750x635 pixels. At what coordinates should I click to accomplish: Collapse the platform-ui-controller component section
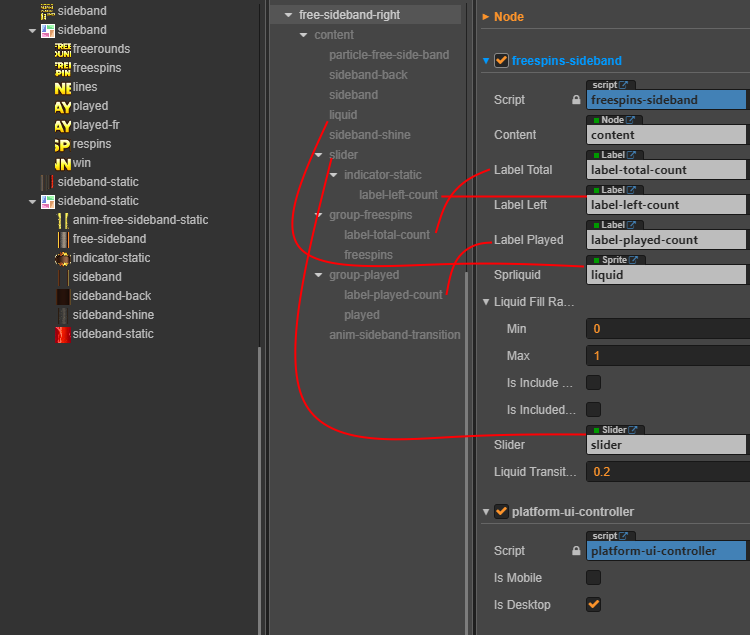(485, 512)
